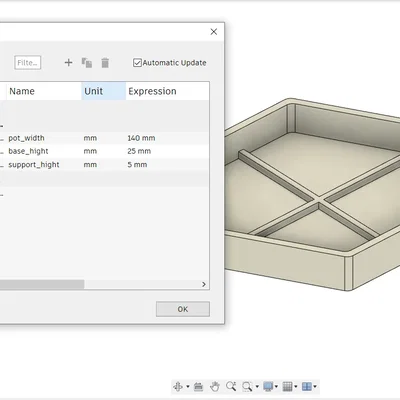Choose the Zoom magnifier tool
The image size is (400, 400).
click(231, 386)
